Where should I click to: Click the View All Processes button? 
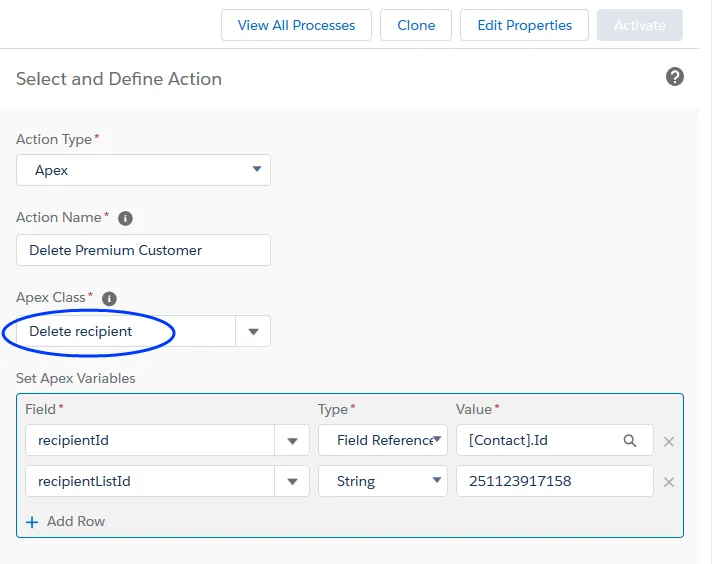point(297,25)
